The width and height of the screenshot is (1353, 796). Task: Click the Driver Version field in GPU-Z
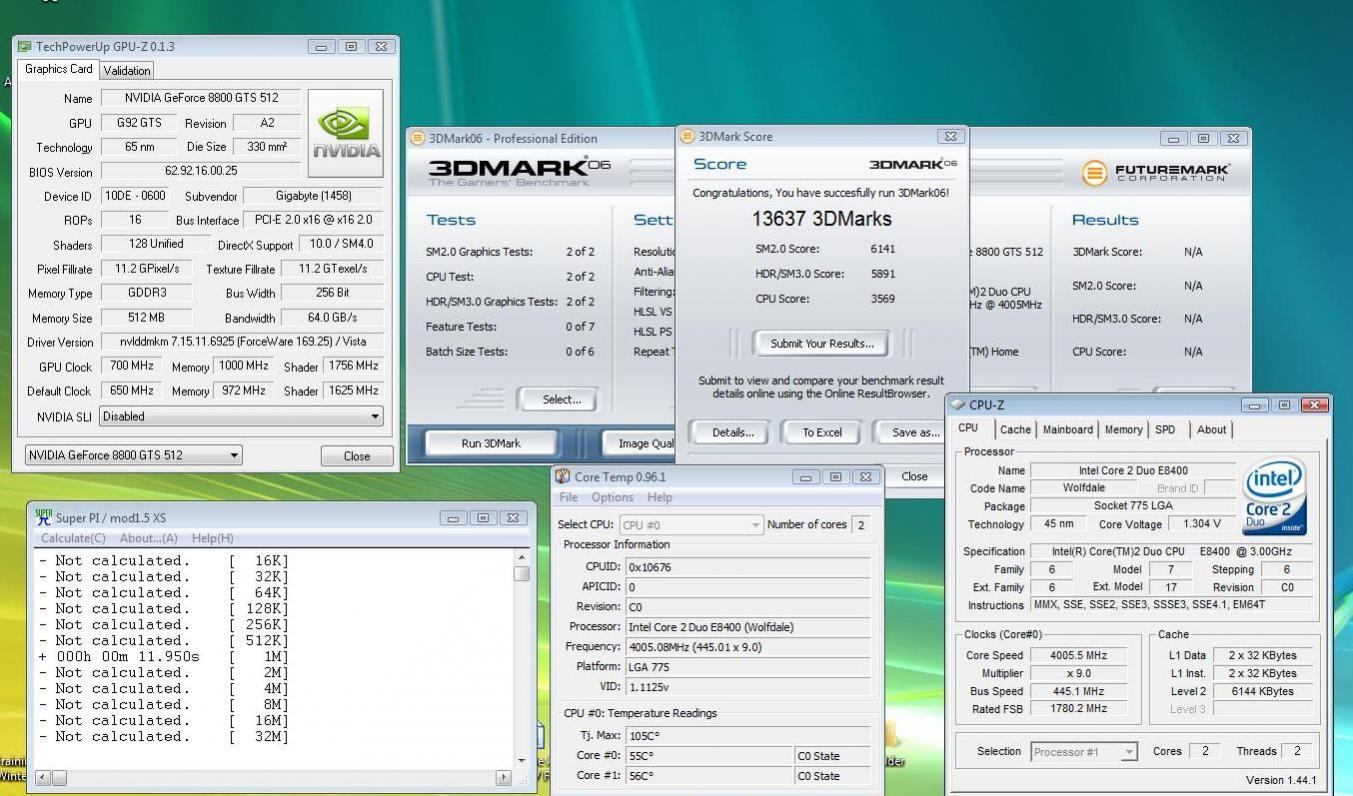tap(240, 342)
